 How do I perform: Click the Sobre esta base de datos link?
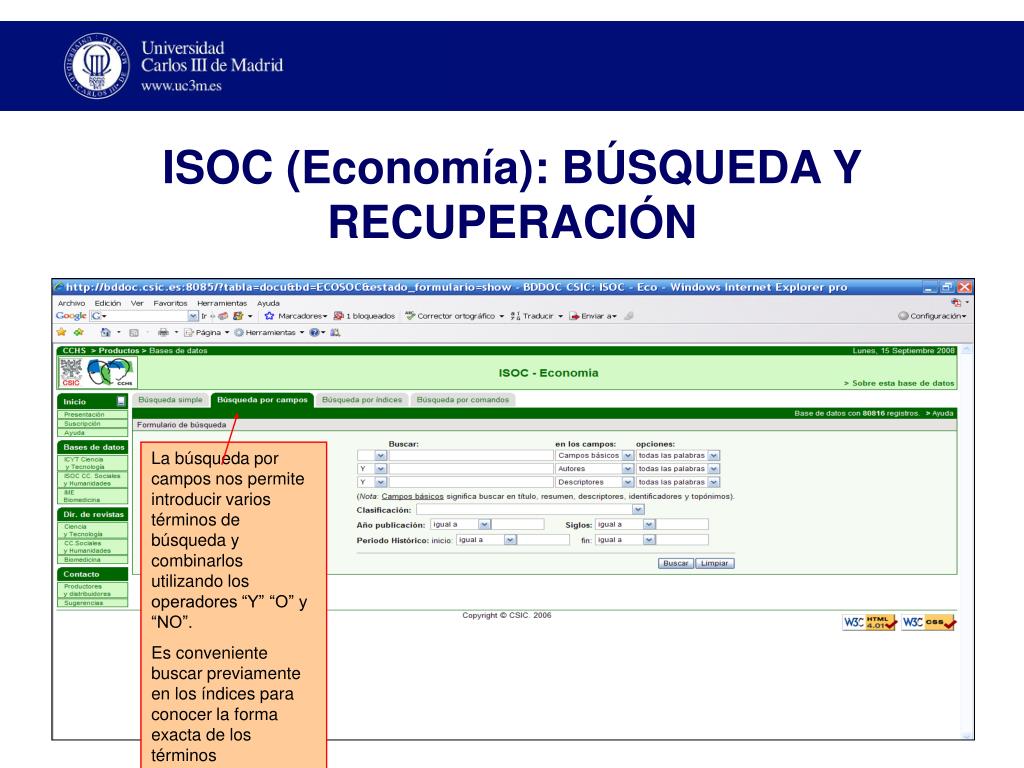click(899, 383)
